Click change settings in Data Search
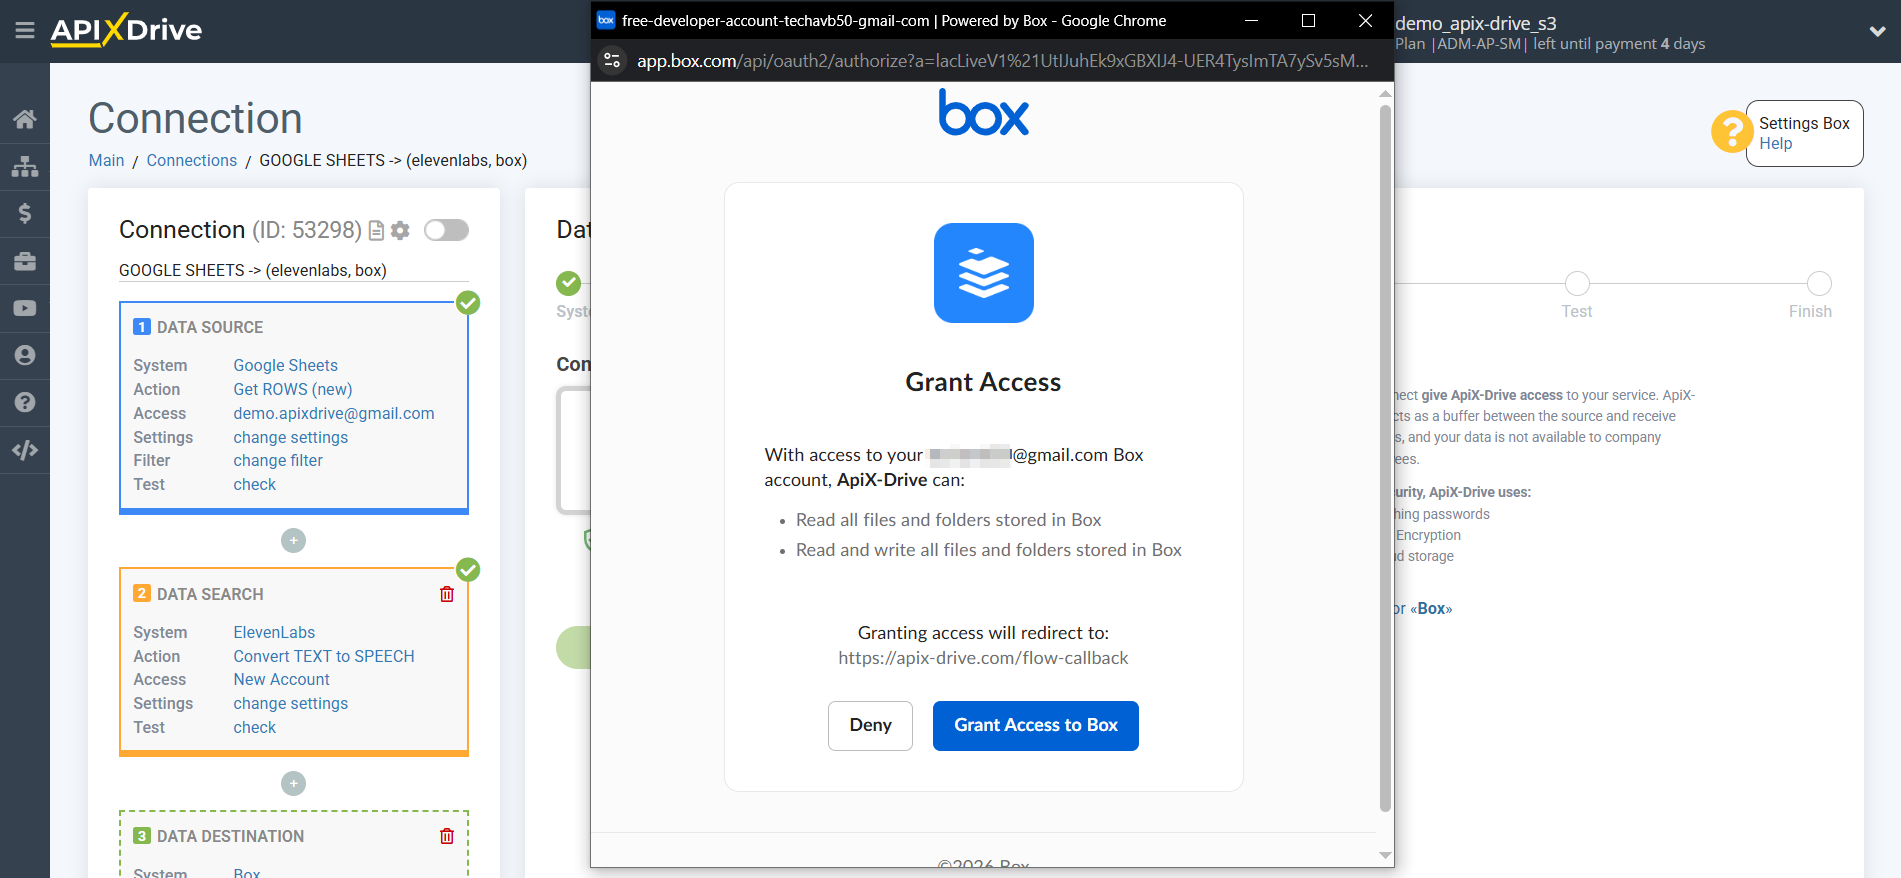Screen dimensions: 1901x878 click(x=291, y=703)
